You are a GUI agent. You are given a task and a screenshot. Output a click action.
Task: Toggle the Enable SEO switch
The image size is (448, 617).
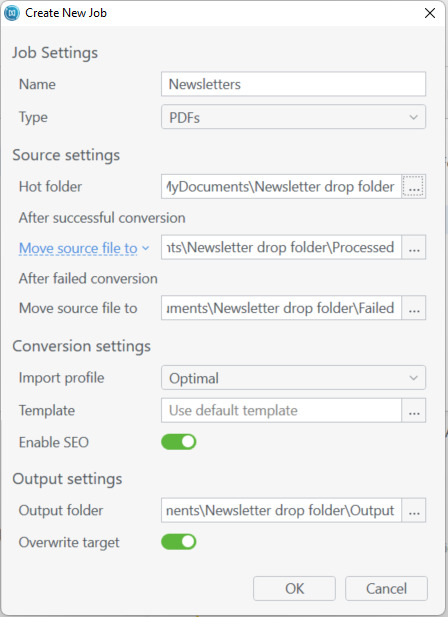[x=179, y=442]
